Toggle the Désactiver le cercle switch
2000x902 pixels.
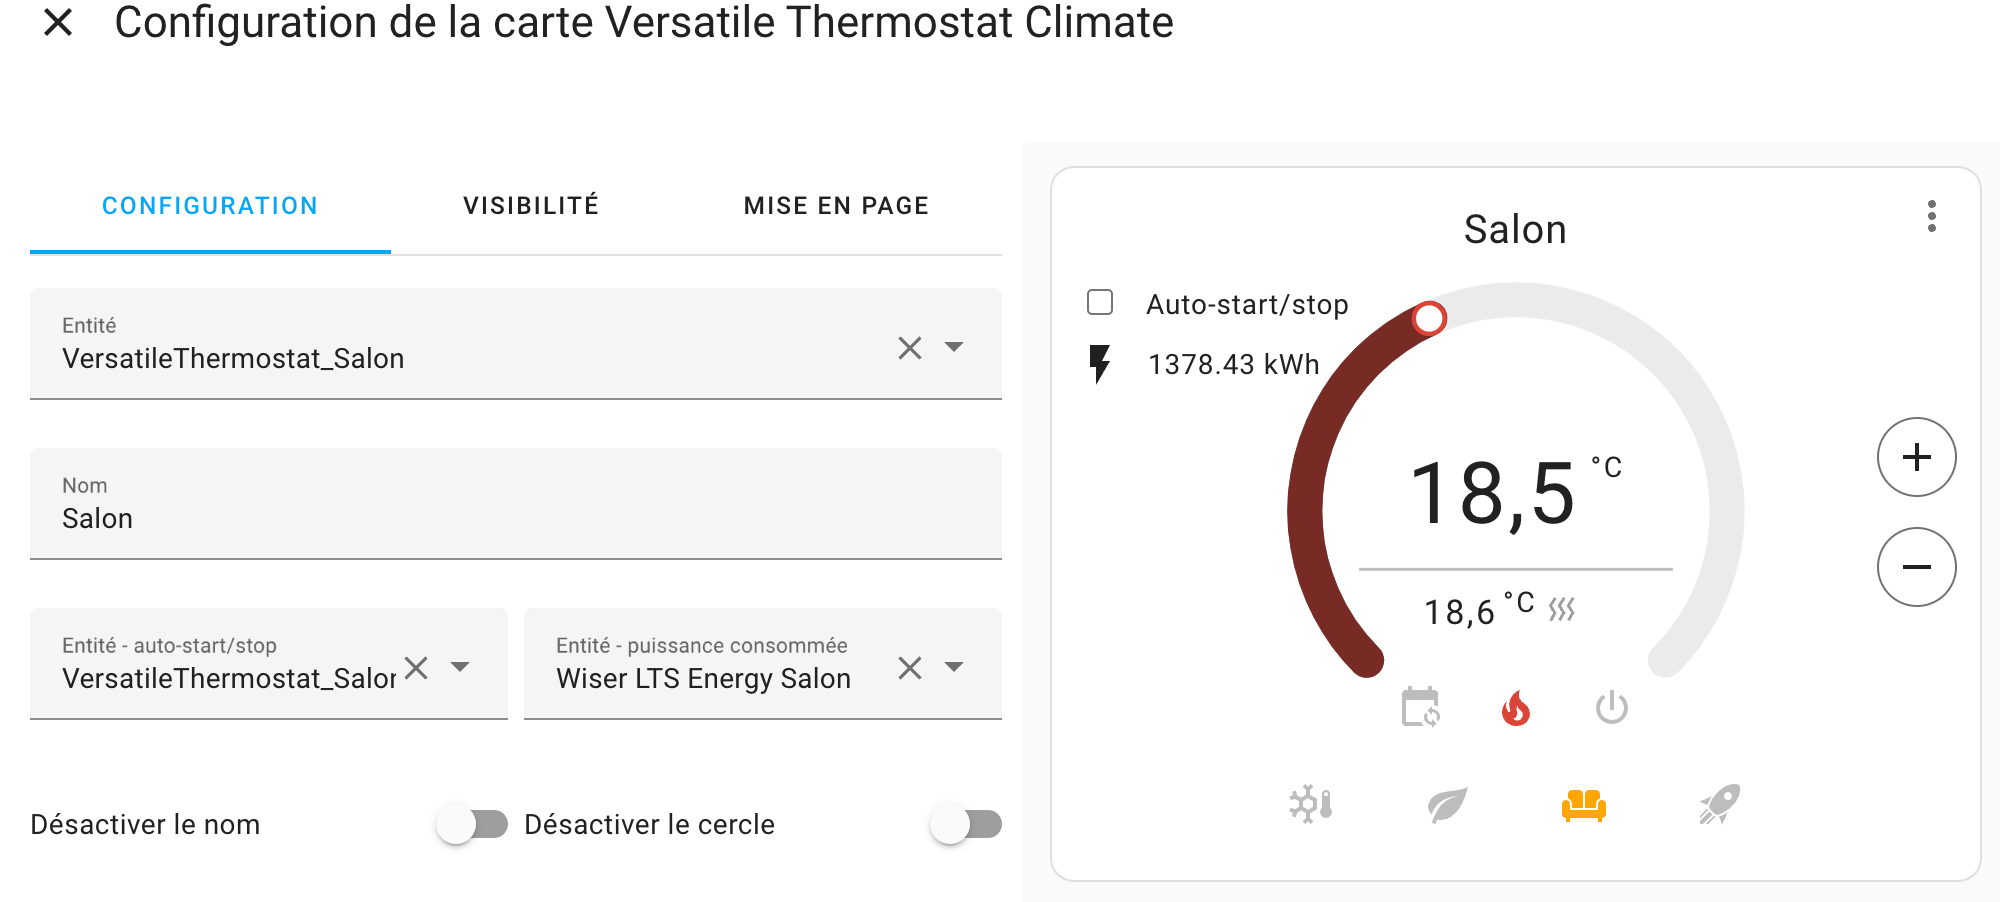click(966, 824)
